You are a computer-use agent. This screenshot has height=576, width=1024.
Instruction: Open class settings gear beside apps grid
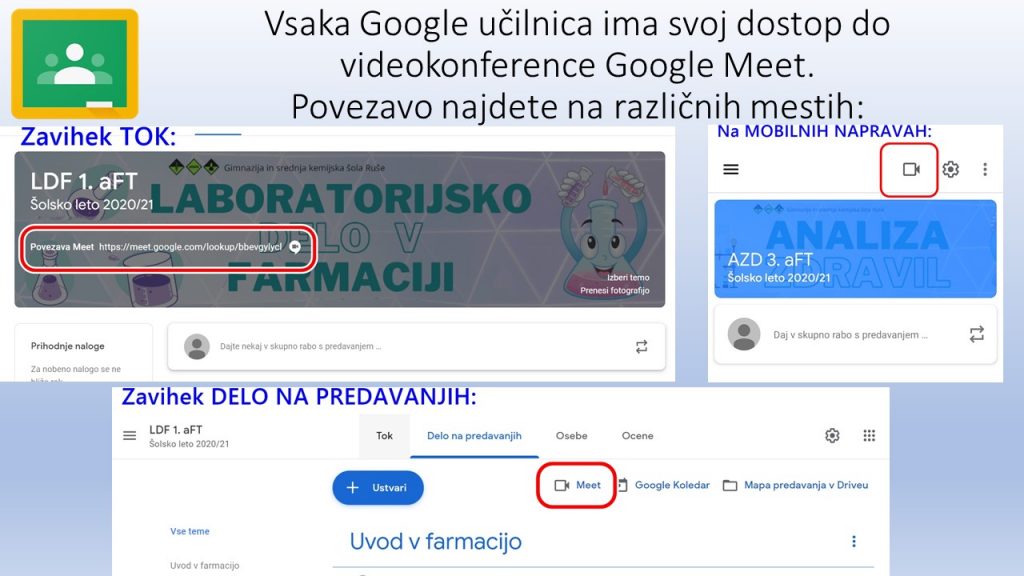coord(832,436)
